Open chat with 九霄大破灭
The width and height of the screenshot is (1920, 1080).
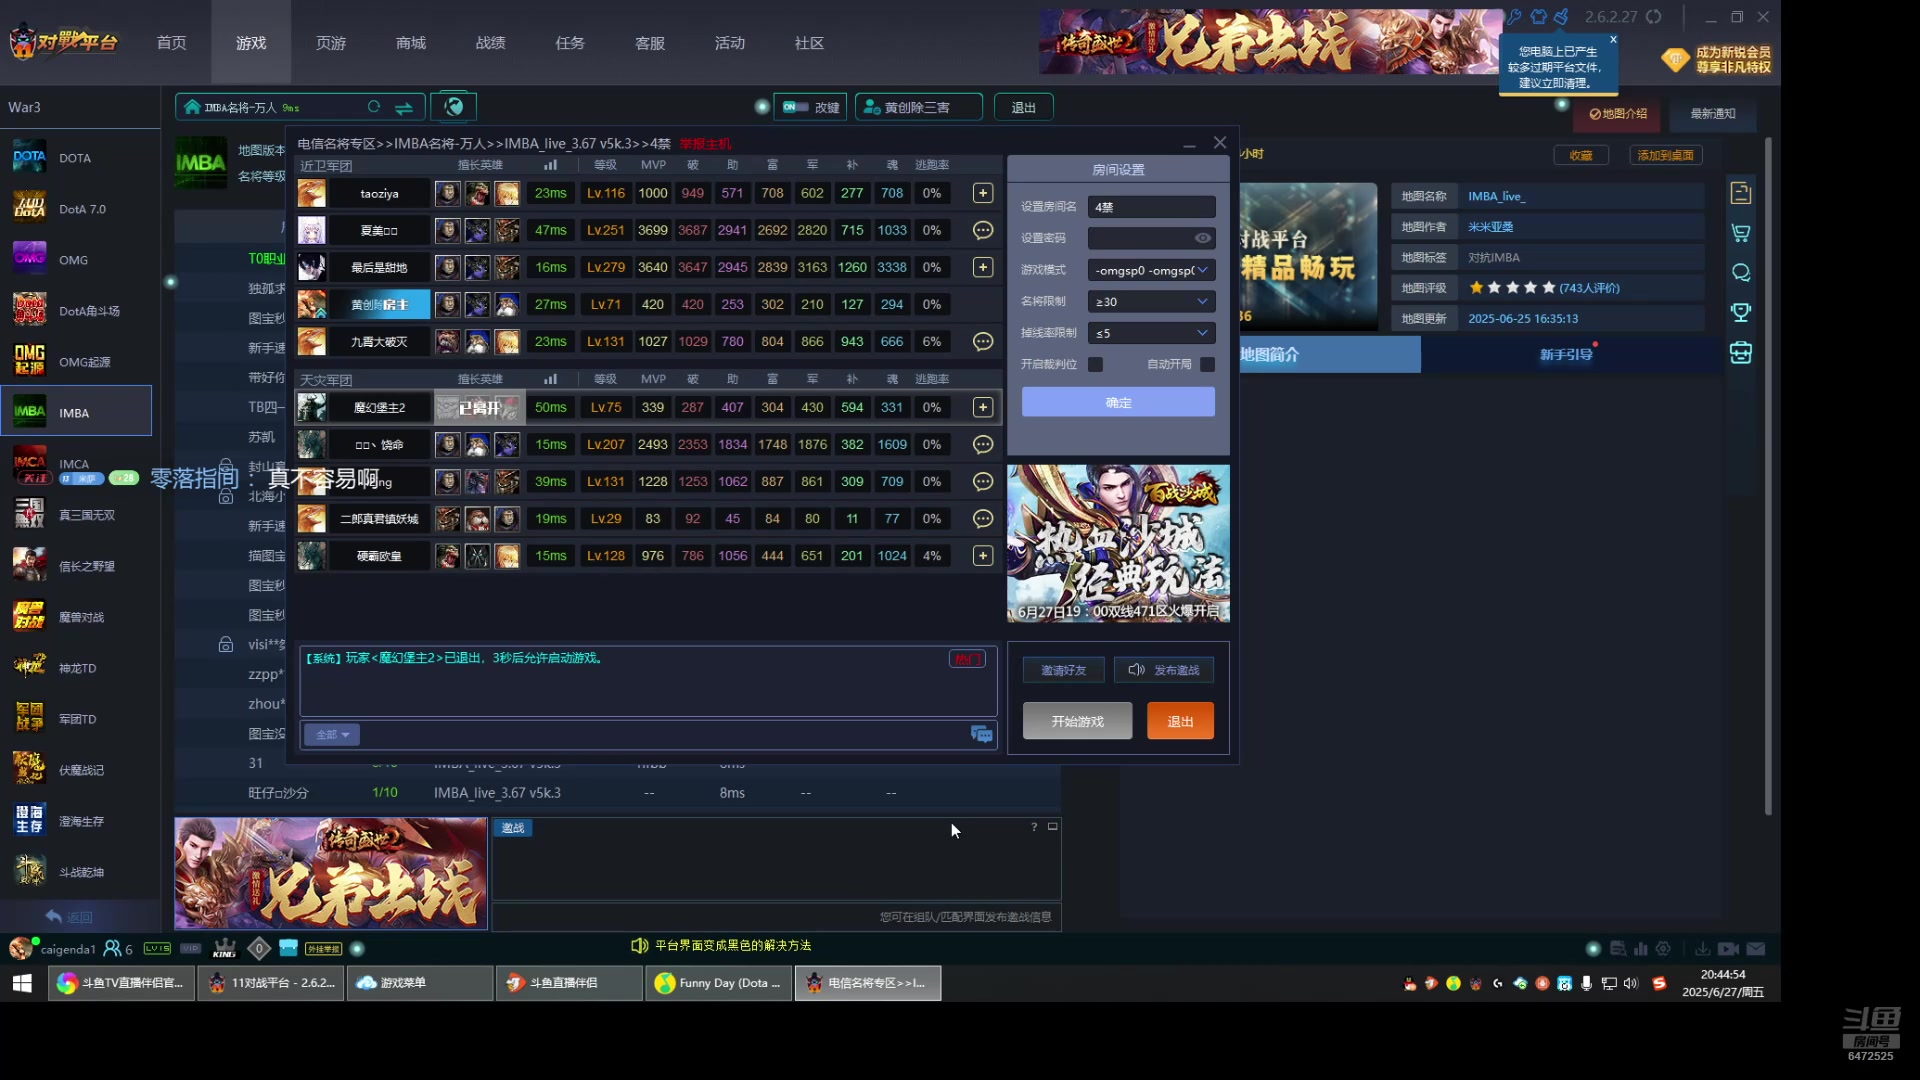tap(983, 341)
